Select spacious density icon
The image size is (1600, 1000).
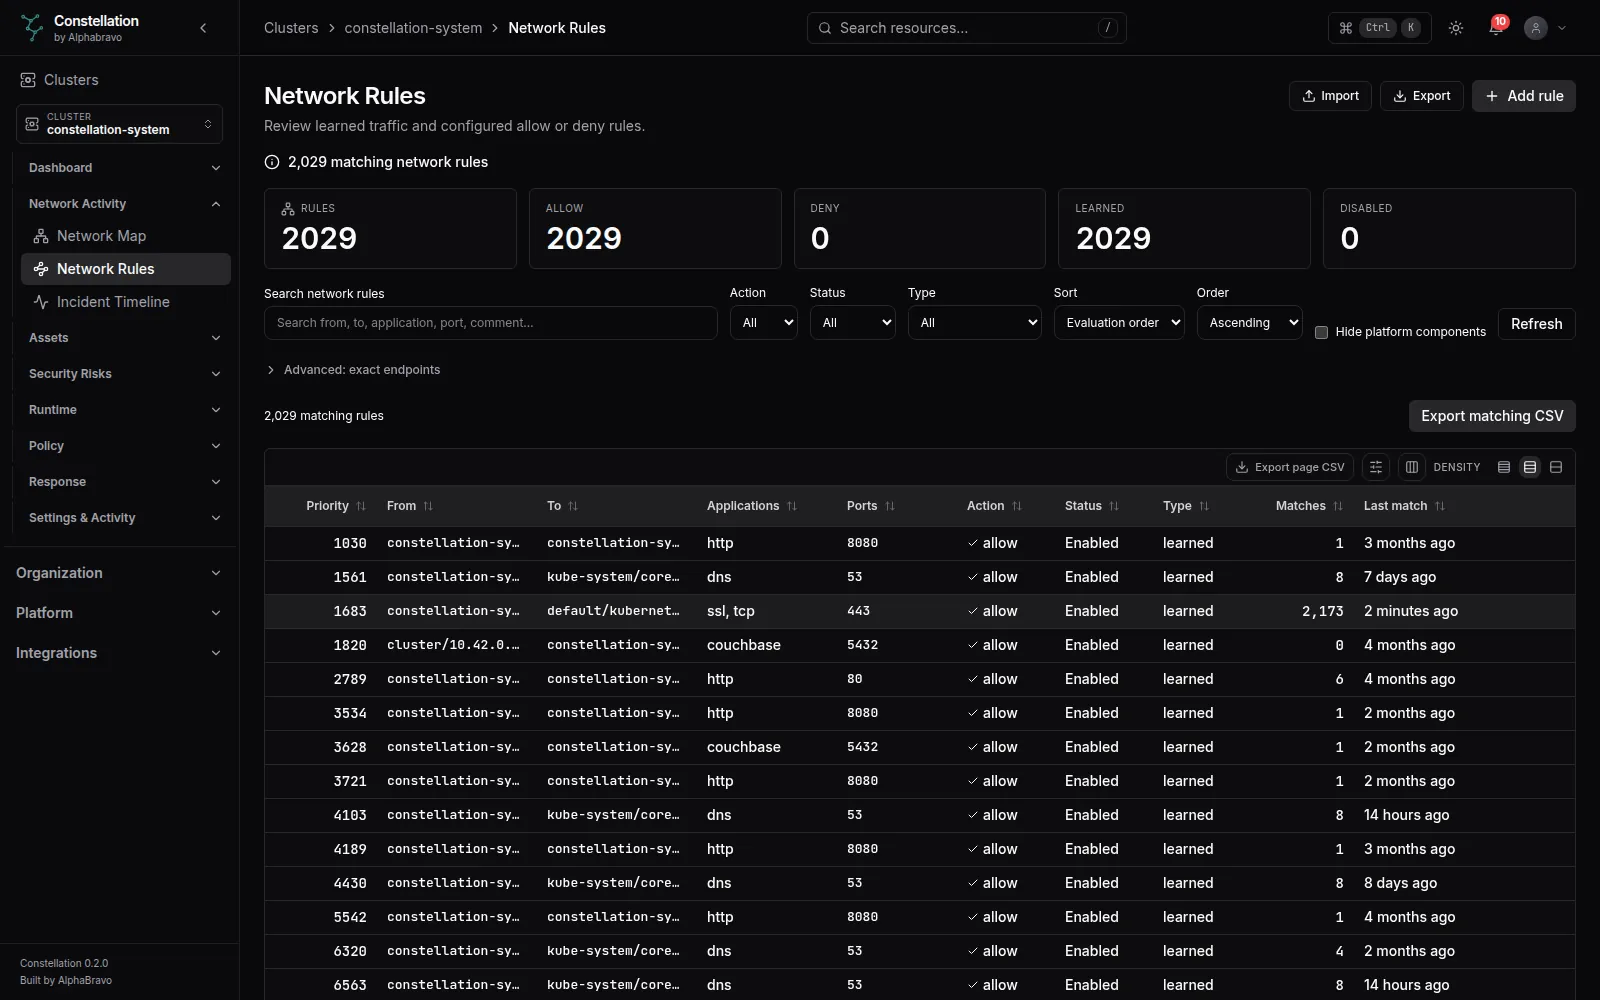[1556, 467]
